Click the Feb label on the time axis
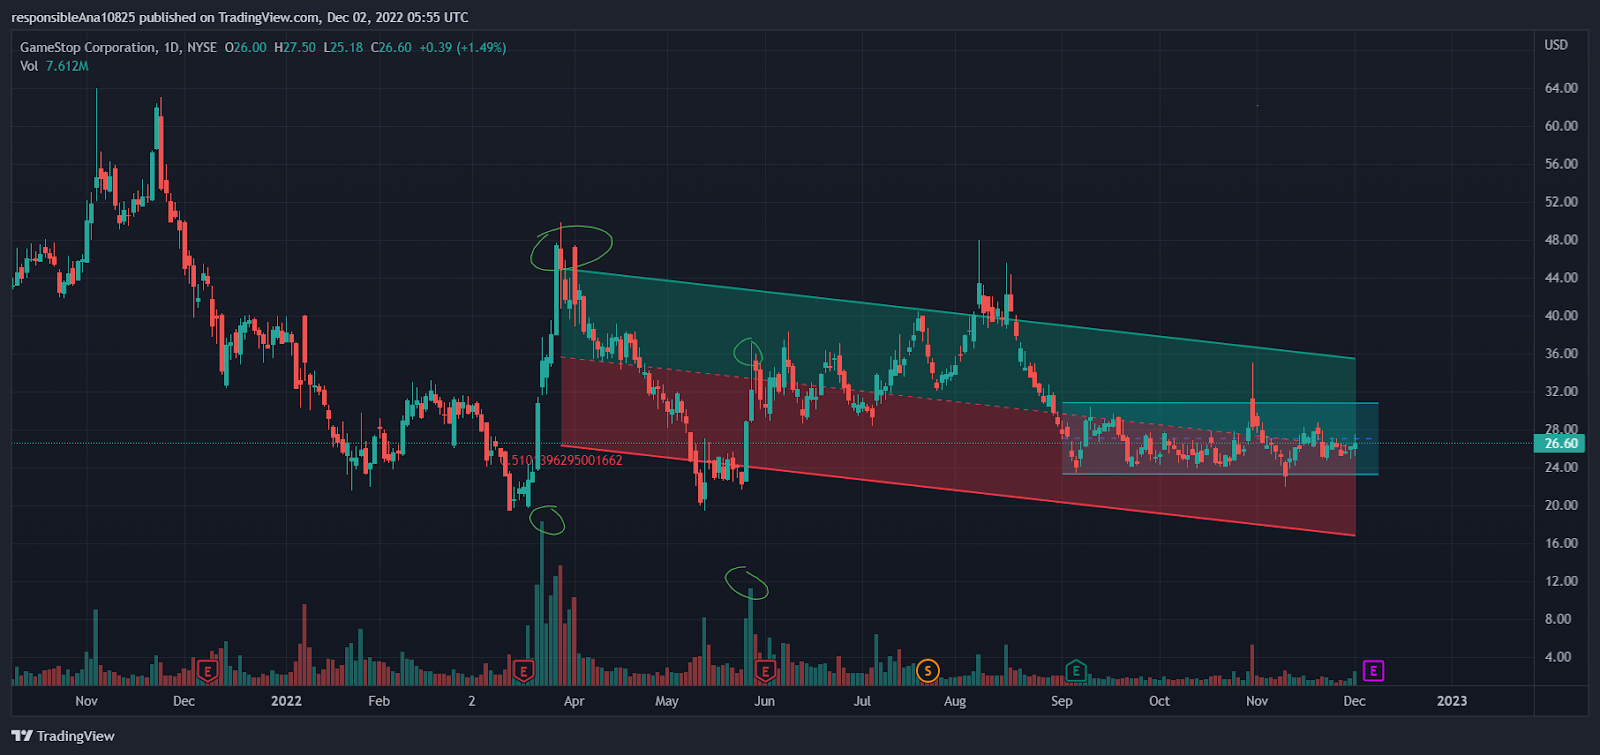Screen dimensions: 1600x755 pyautogui.click(x=379, y=701)
